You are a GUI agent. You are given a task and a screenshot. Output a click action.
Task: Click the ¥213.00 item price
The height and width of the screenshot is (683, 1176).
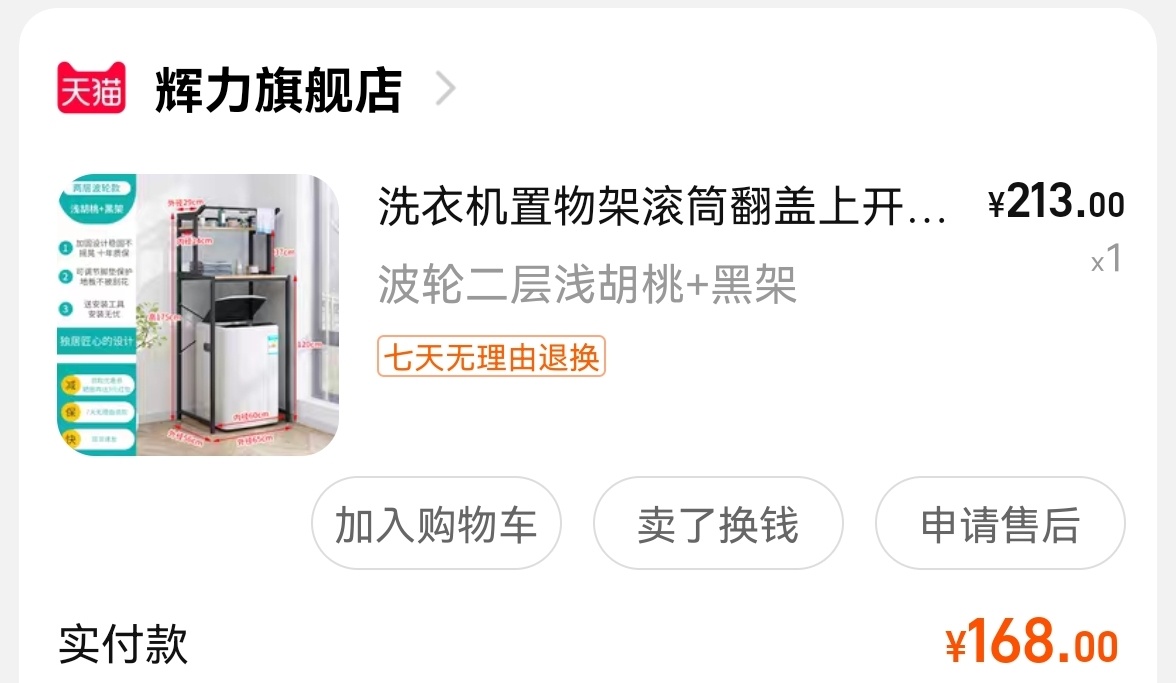pos(1056,202)
